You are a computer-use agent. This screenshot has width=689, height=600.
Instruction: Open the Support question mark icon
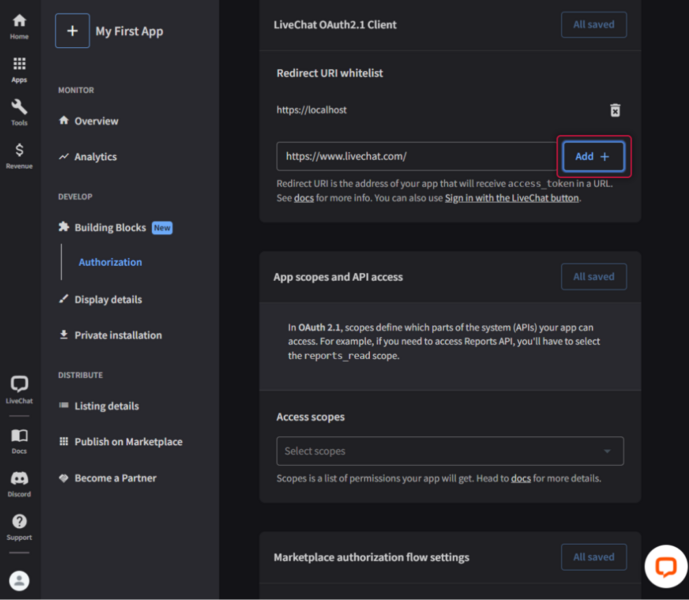tap(19, 524)
